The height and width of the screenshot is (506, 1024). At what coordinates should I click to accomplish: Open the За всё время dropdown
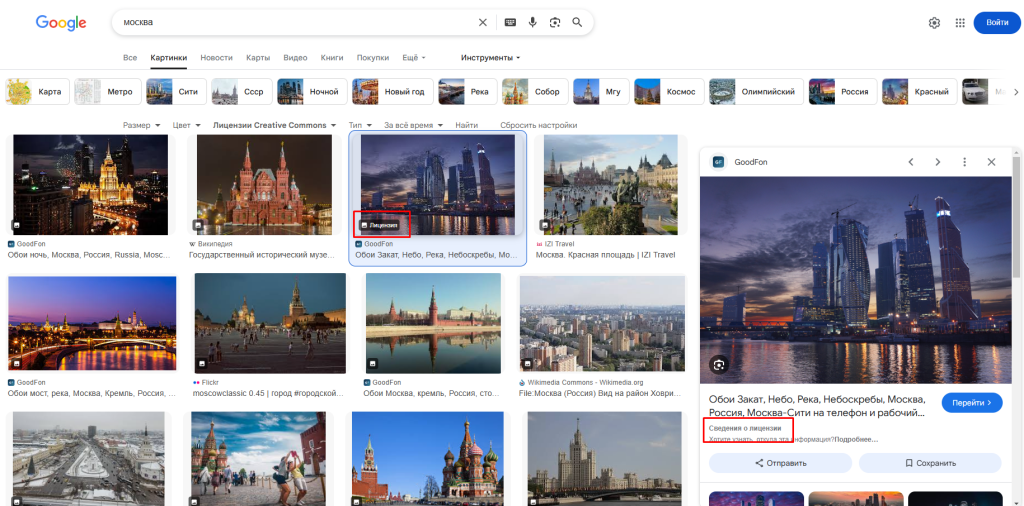413,125
